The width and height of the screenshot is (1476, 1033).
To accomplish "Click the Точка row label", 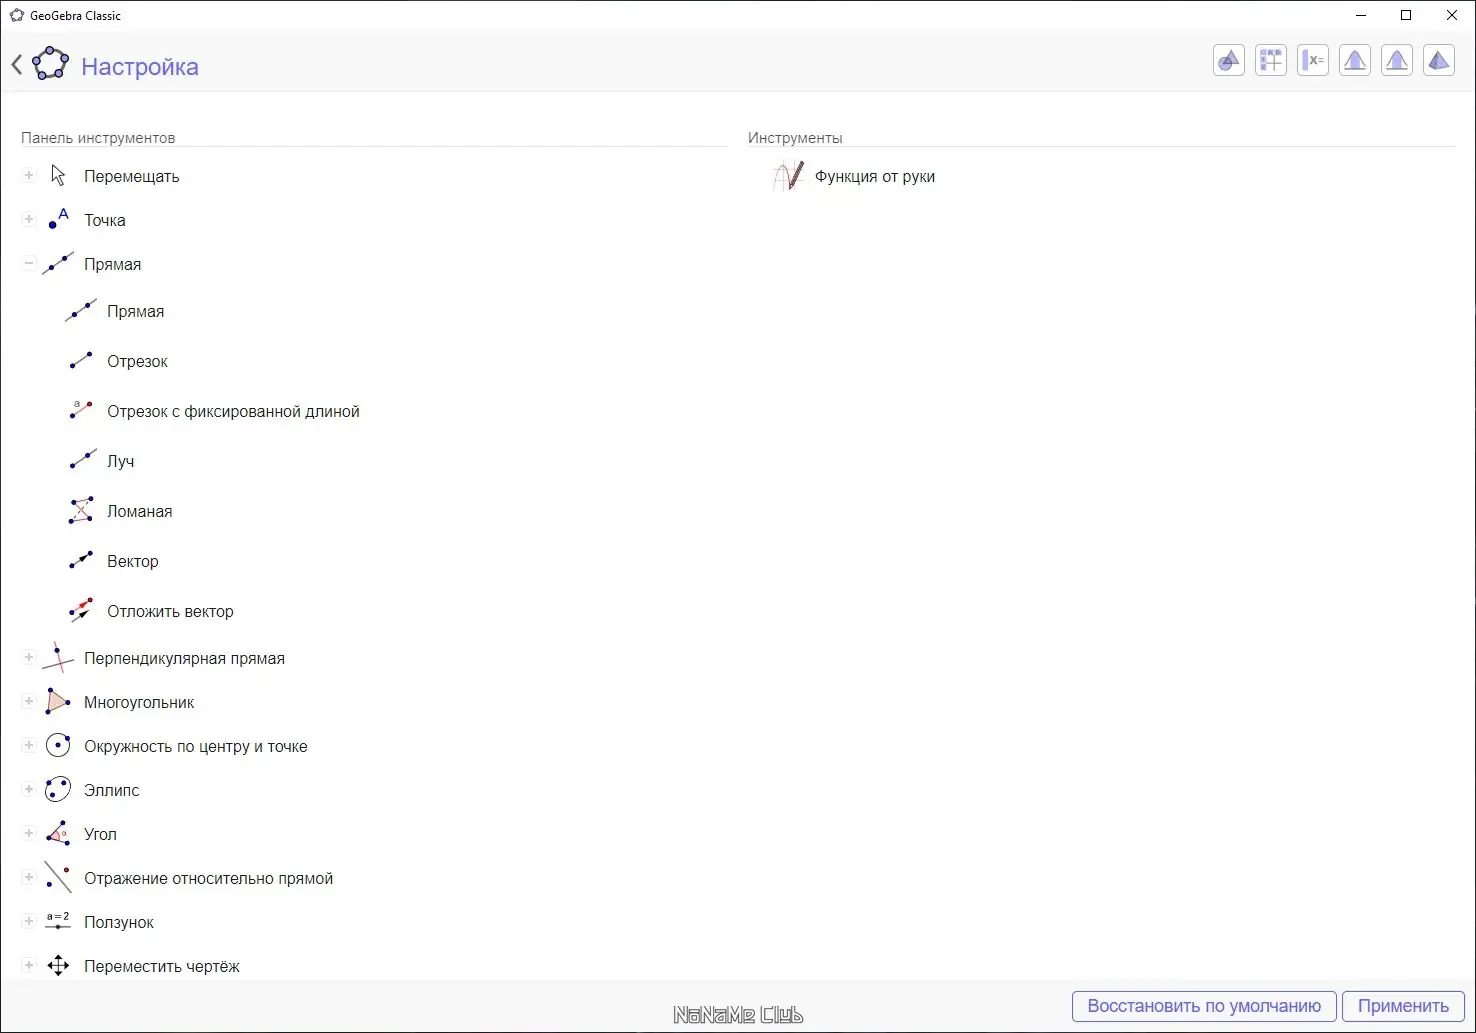I will coord(104,221).
